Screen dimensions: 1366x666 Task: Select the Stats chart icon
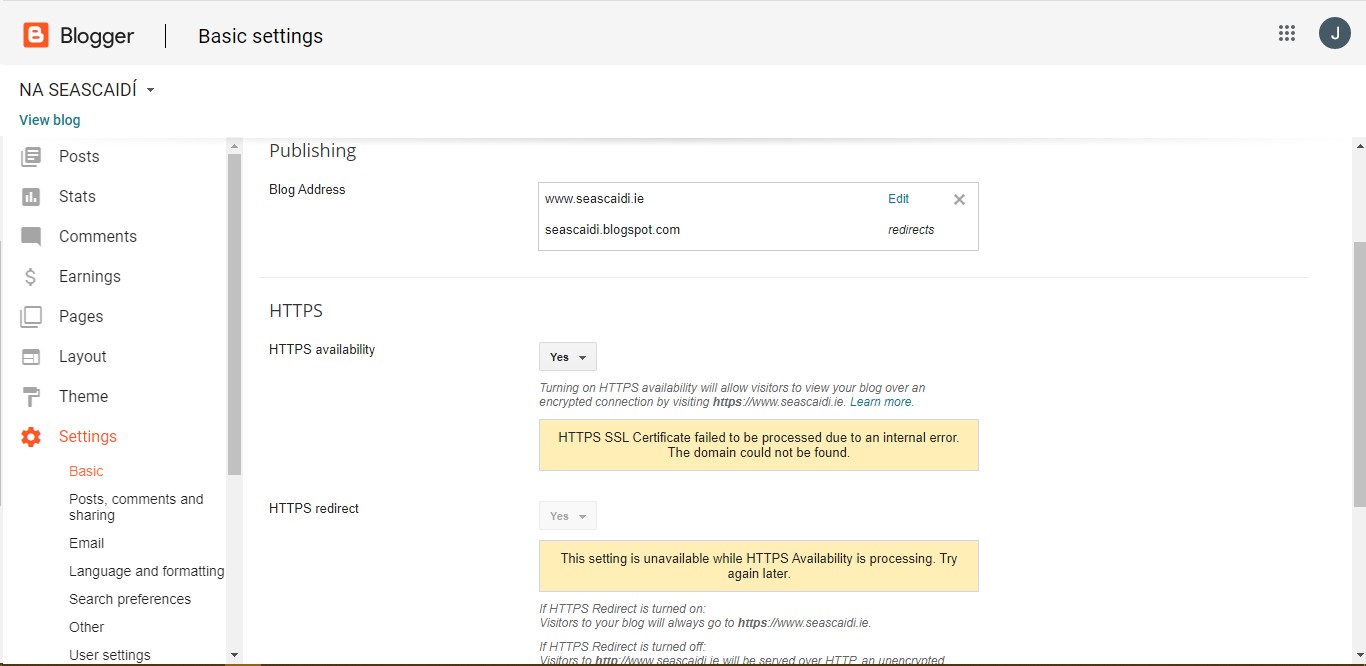point(33,196)
